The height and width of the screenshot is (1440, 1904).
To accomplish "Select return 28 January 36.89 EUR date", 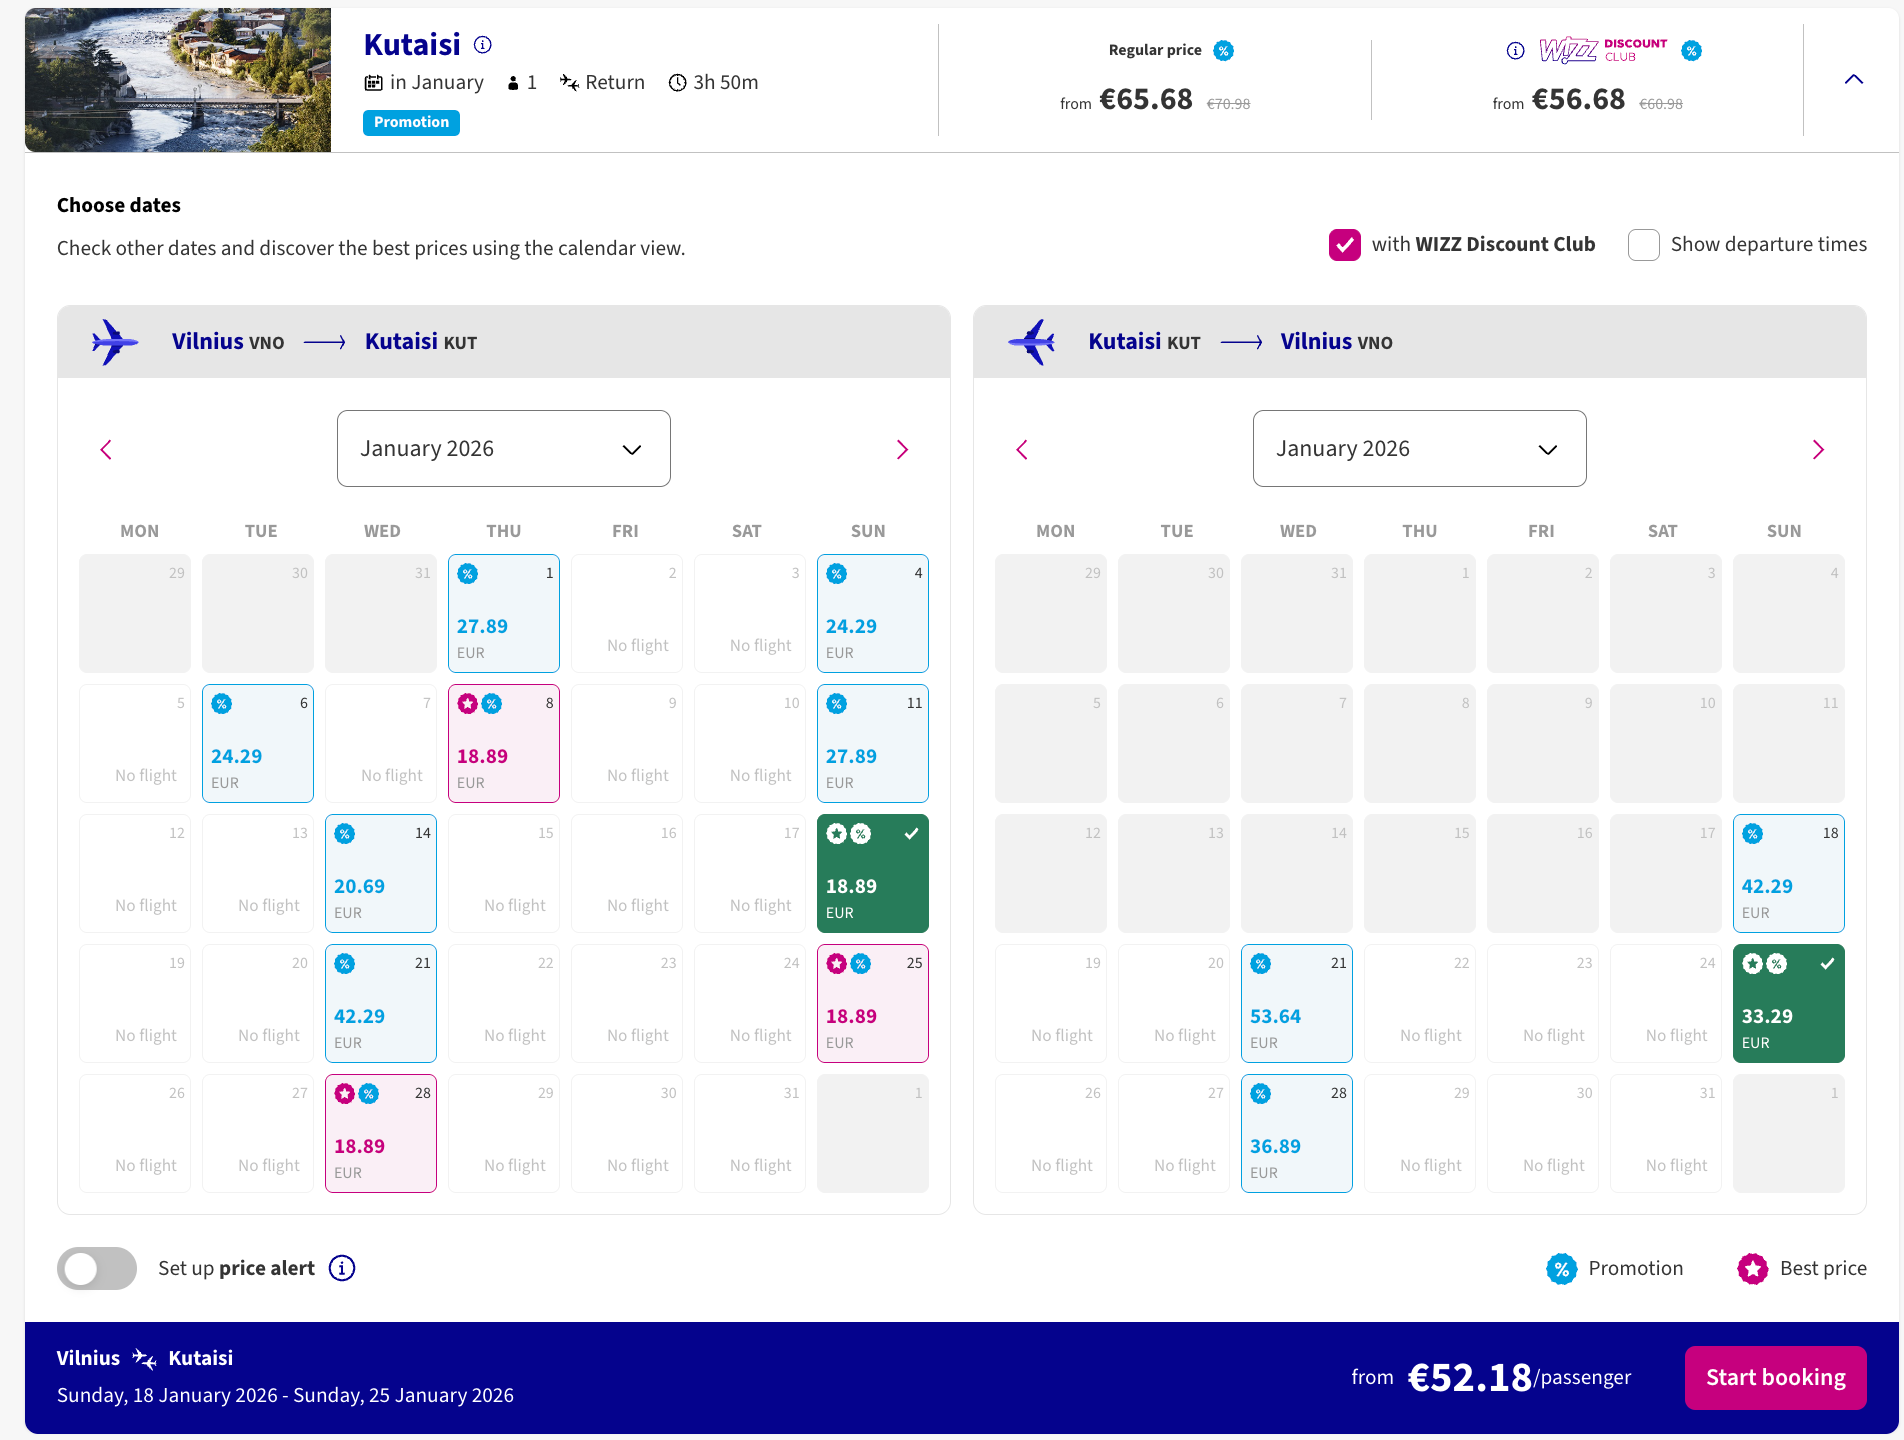I will pyautogui.click(x=1296, y=1133).
